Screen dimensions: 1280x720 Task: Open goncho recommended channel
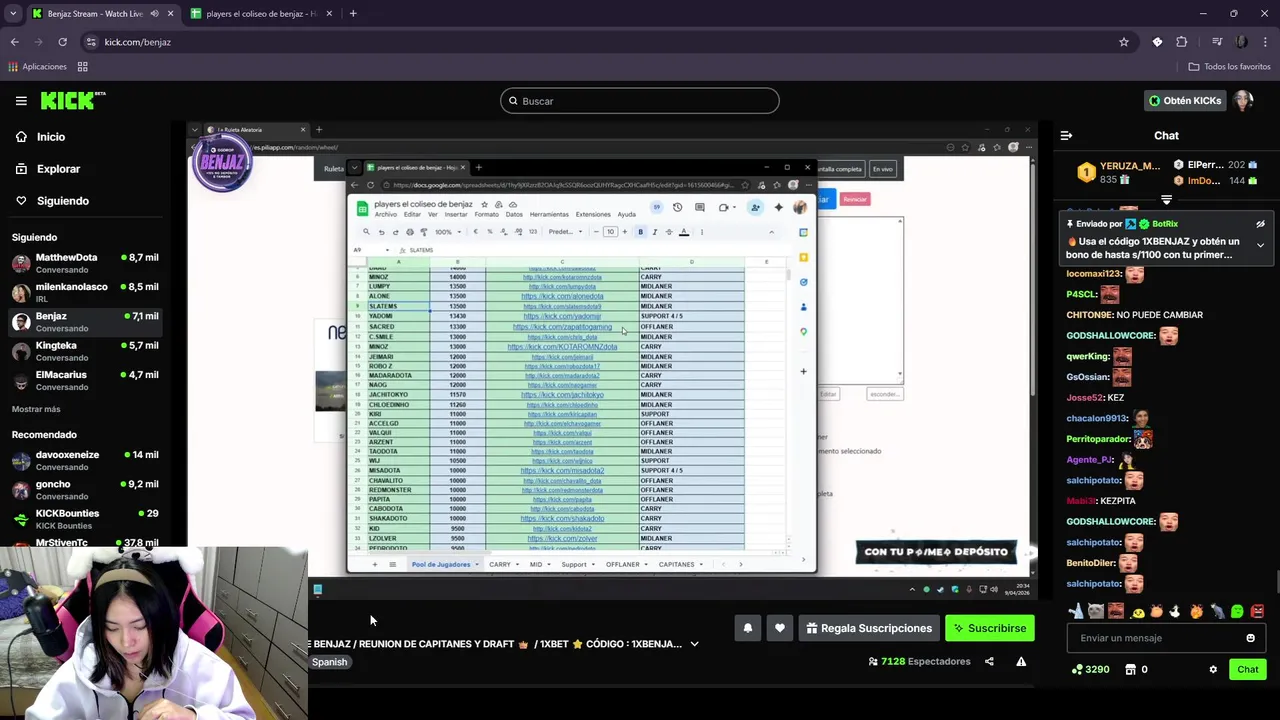pos(85,490)
